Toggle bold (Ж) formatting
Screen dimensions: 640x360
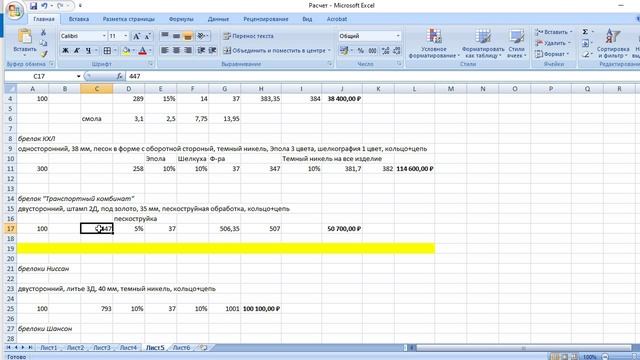coord(65,51)
